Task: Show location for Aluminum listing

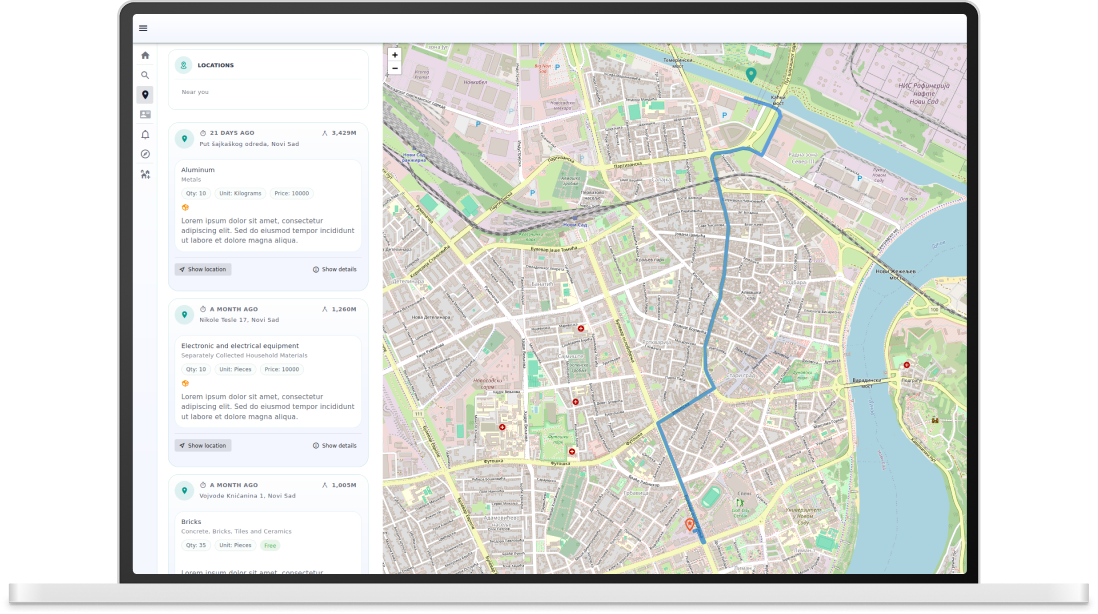Action: 203,270
